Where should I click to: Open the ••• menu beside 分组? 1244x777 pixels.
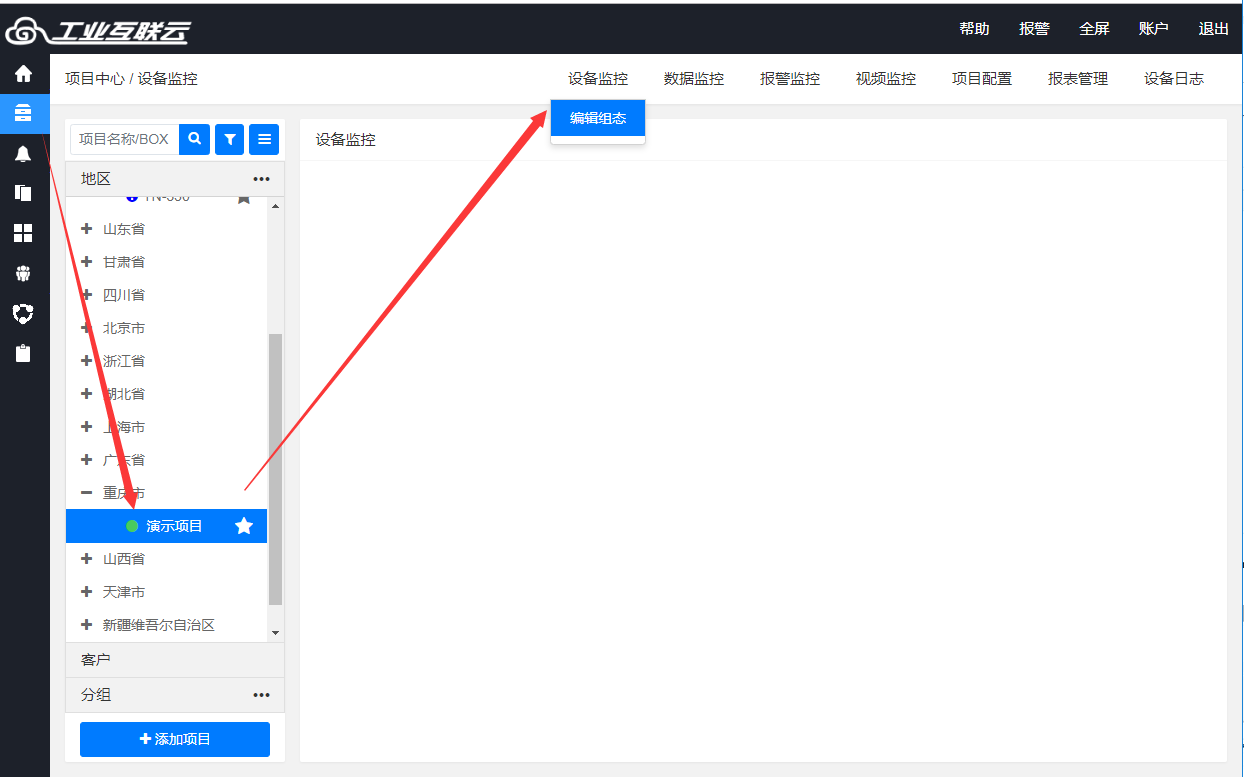pyautogui.click(x=262, y=695)
